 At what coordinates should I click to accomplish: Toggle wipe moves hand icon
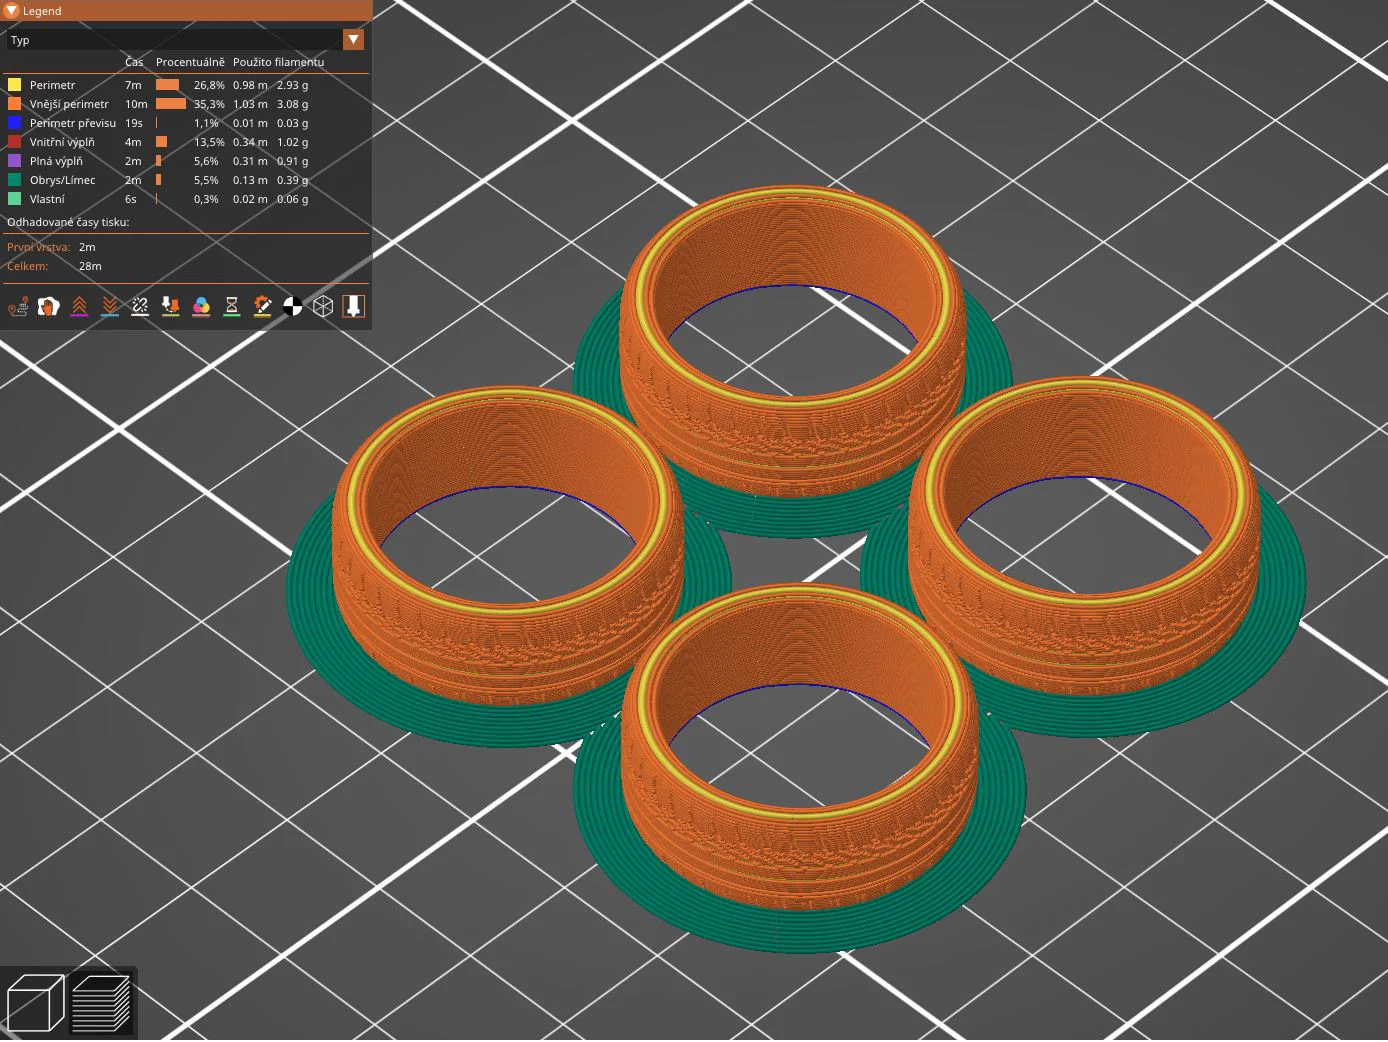48,307
